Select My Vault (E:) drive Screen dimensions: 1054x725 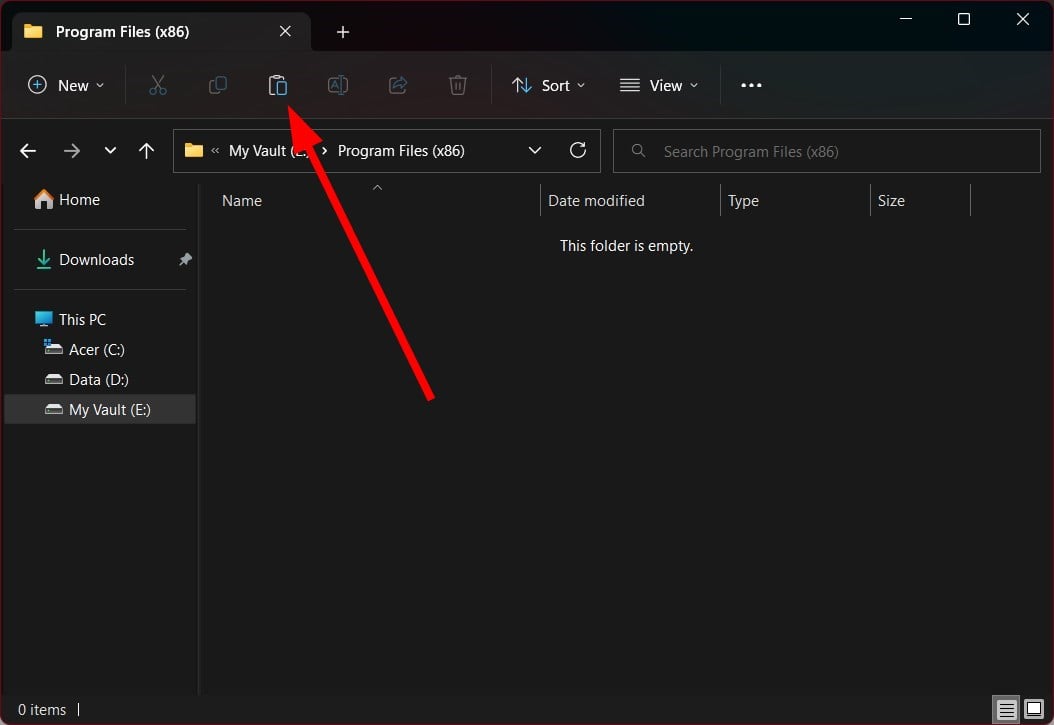[109, 409]
